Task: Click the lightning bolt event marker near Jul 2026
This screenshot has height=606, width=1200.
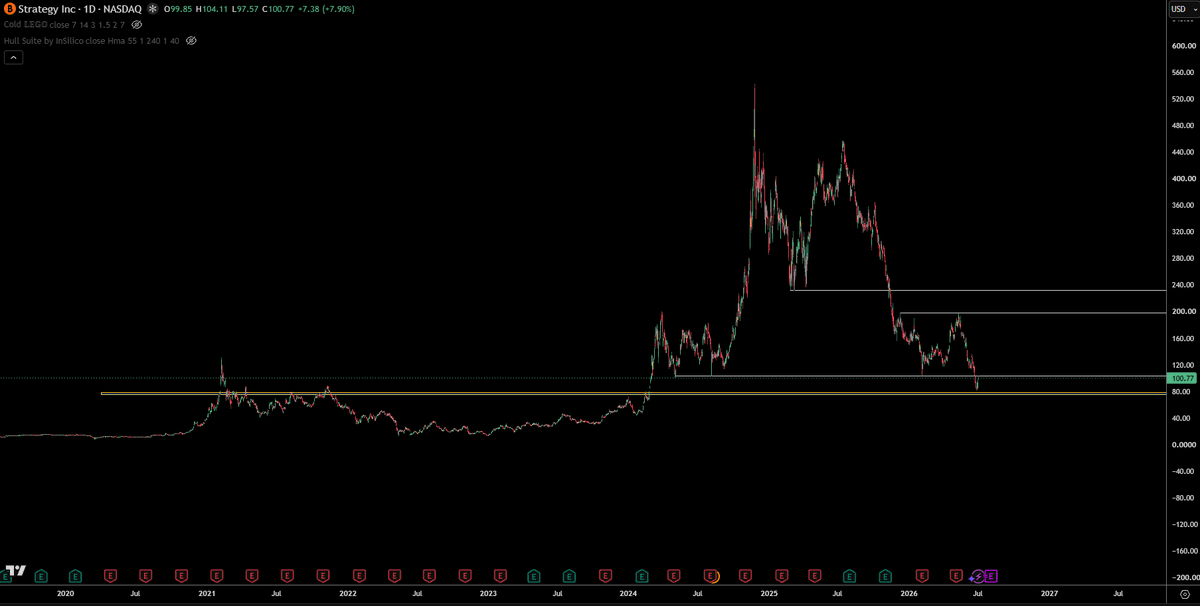Action: 978,576
